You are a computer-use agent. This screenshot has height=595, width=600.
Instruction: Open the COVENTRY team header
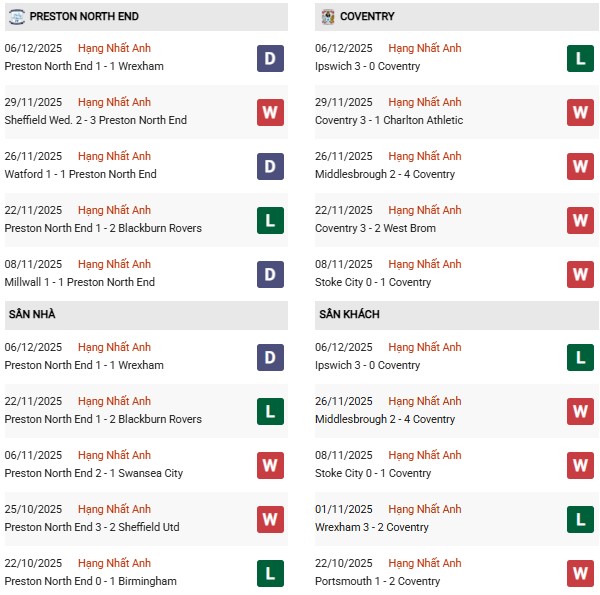click(x=367, y=17)
